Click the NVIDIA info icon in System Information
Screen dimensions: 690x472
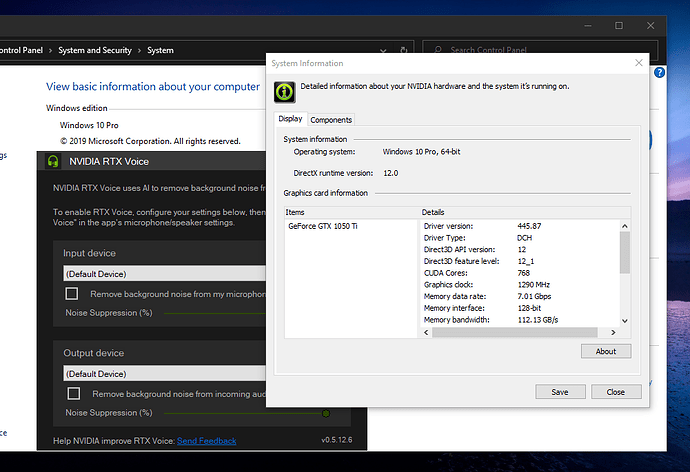284,92
